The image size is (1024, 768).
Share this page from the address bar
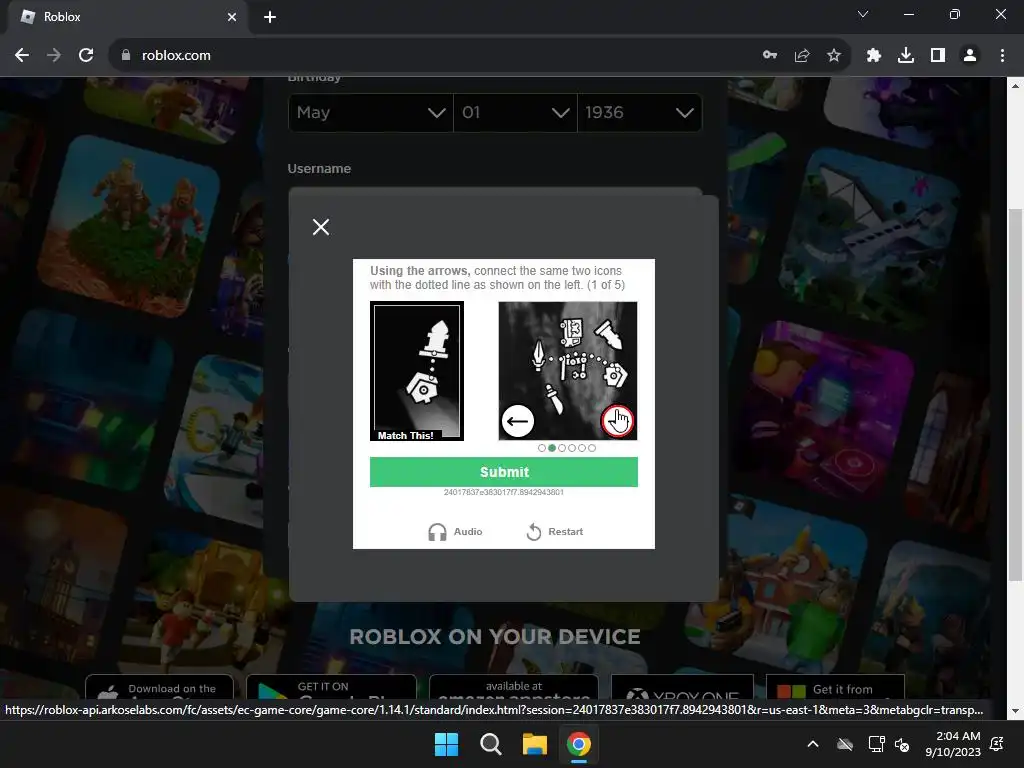tap(802, 56)
